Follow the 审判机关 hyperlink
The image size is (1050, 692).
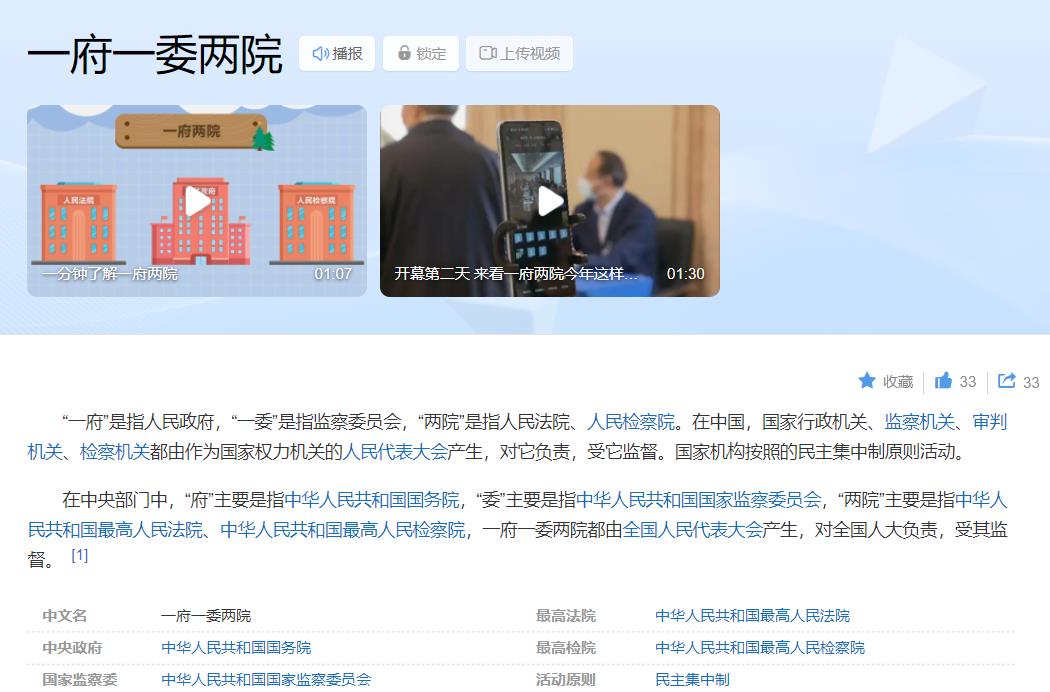[x=989, y=422]
